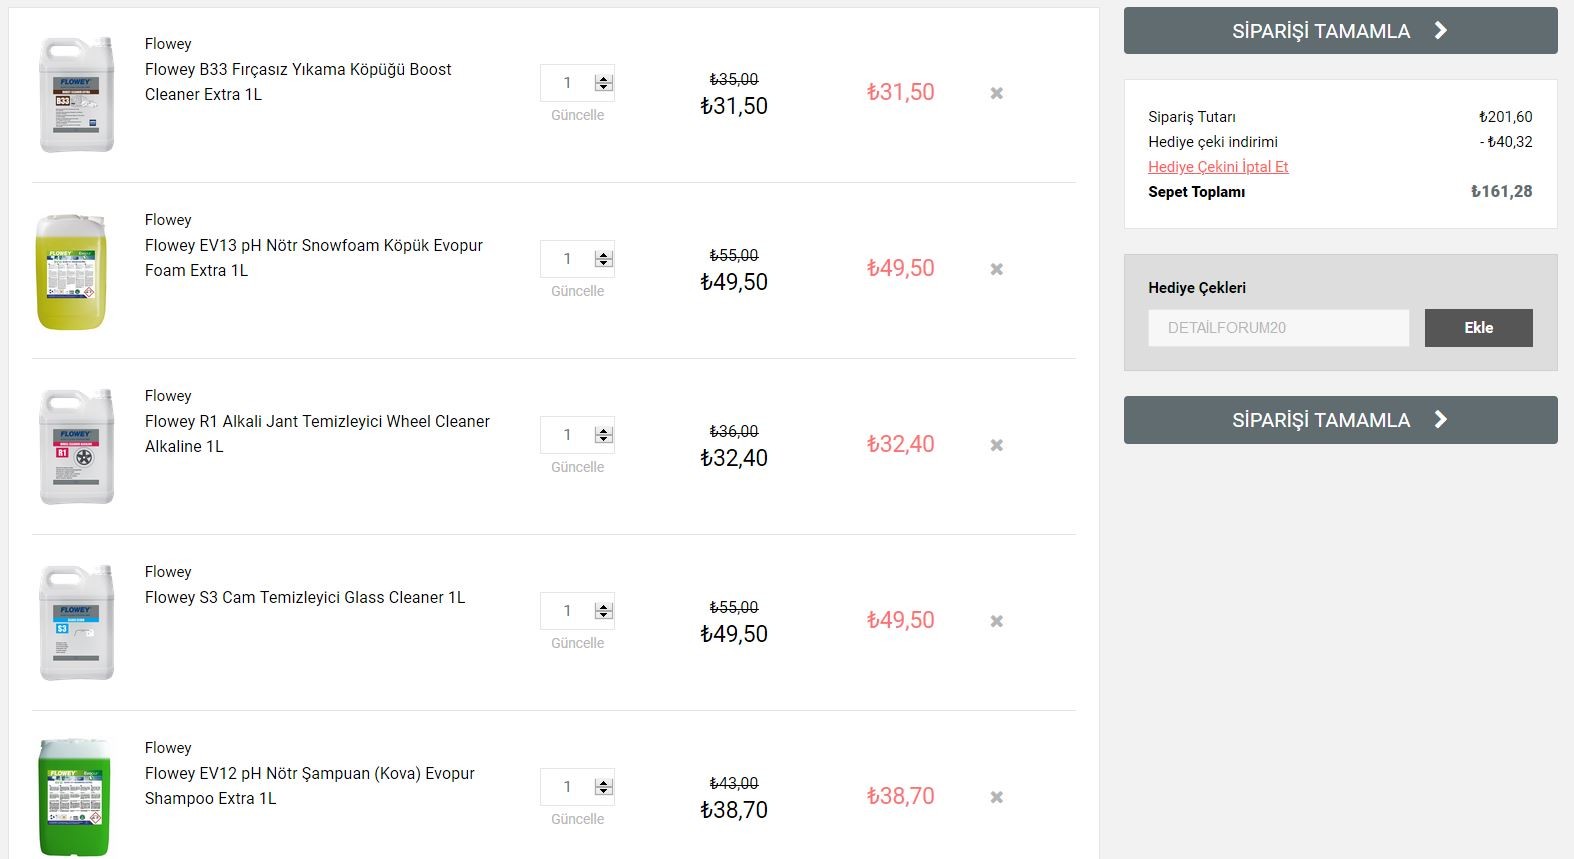Open the EV13 Snowfoam product image
The image size is (1574, 859).
coord(72,271)
